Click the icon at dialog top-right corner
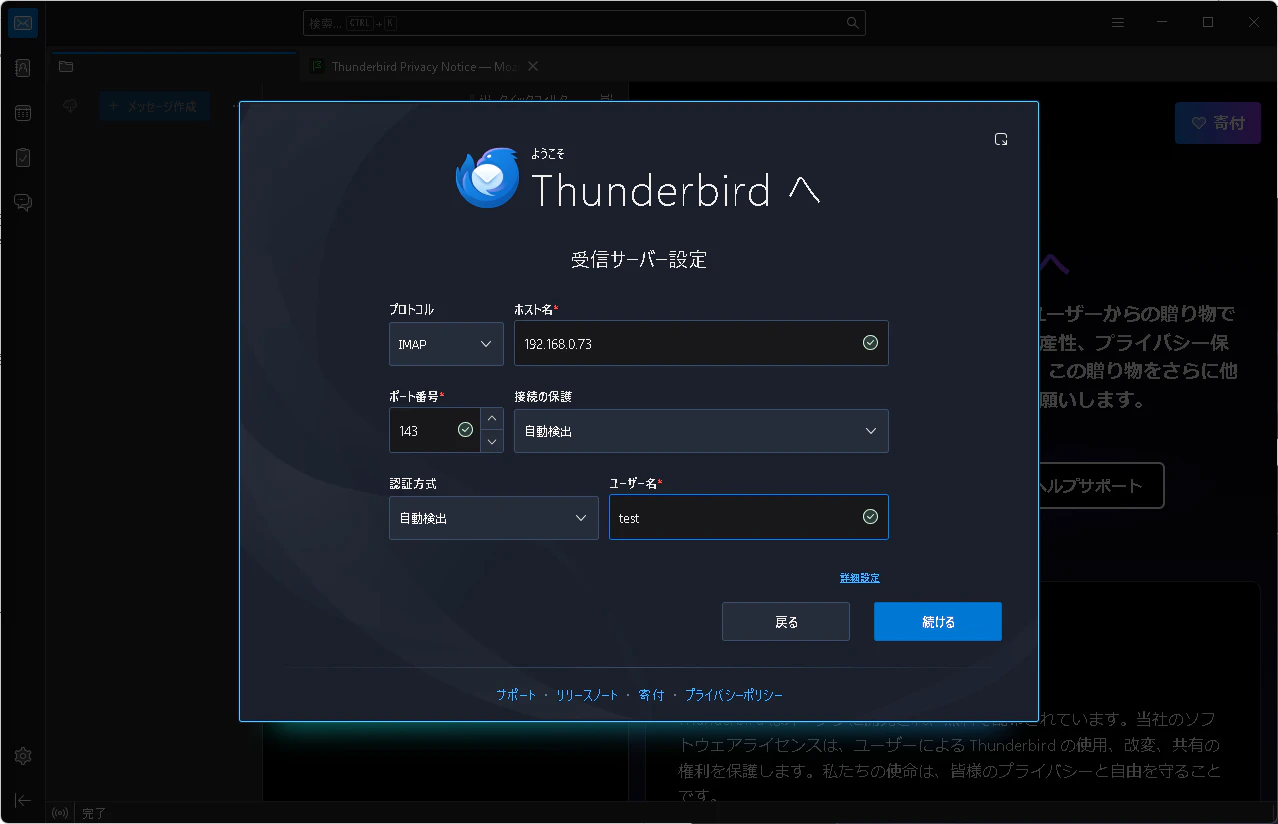 click(1001, 139)
